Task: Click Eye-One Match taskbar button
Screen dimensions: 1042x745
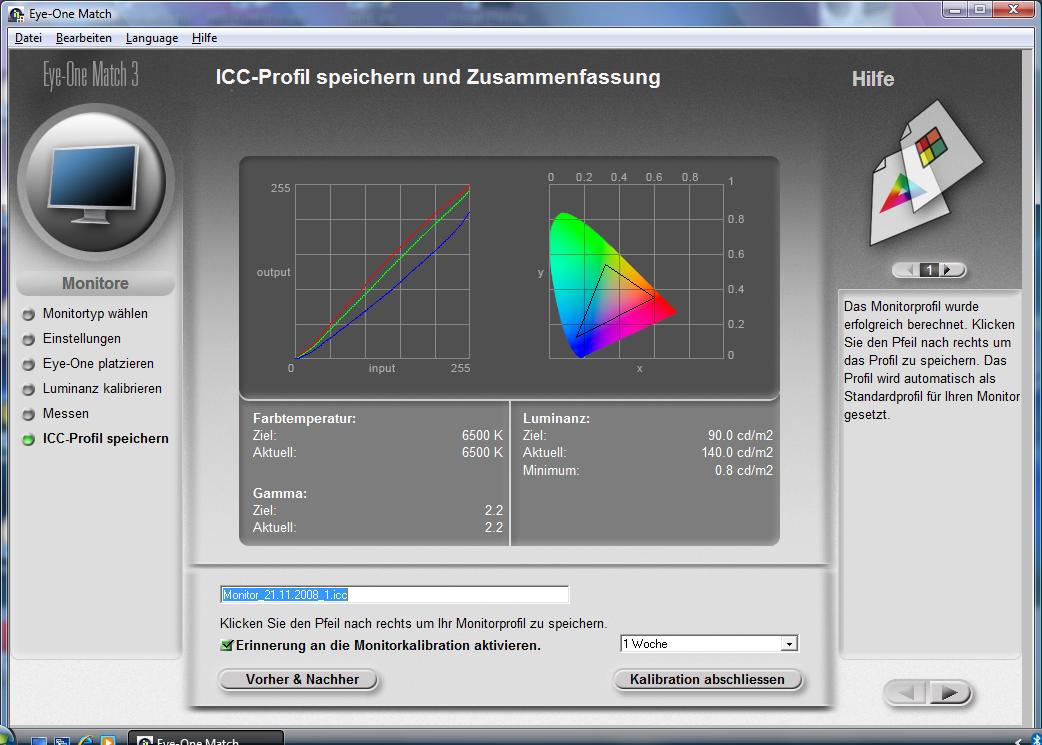Action: pyautogui.click(x=205, y=738)
